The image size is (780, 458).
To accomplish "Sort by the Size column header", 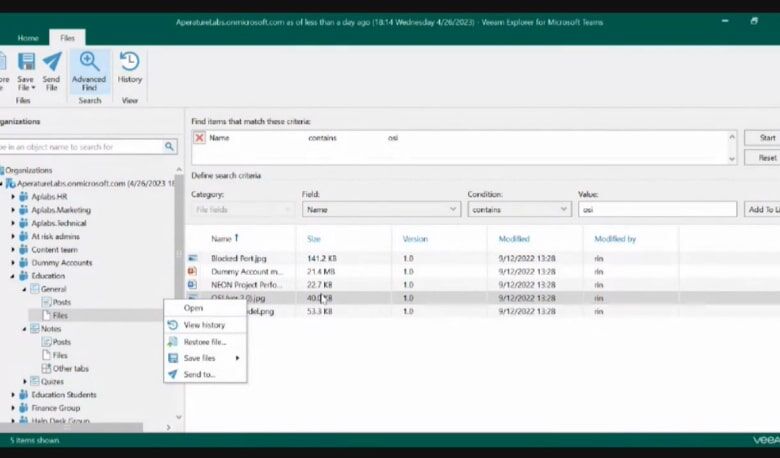I will point(314,239).
